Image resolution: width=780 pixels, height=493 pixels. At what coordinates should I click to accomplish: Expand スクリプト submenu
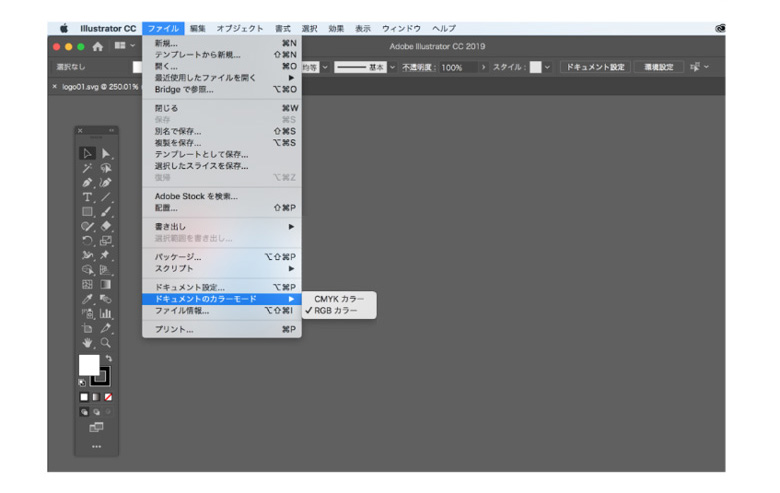[222, 269]
